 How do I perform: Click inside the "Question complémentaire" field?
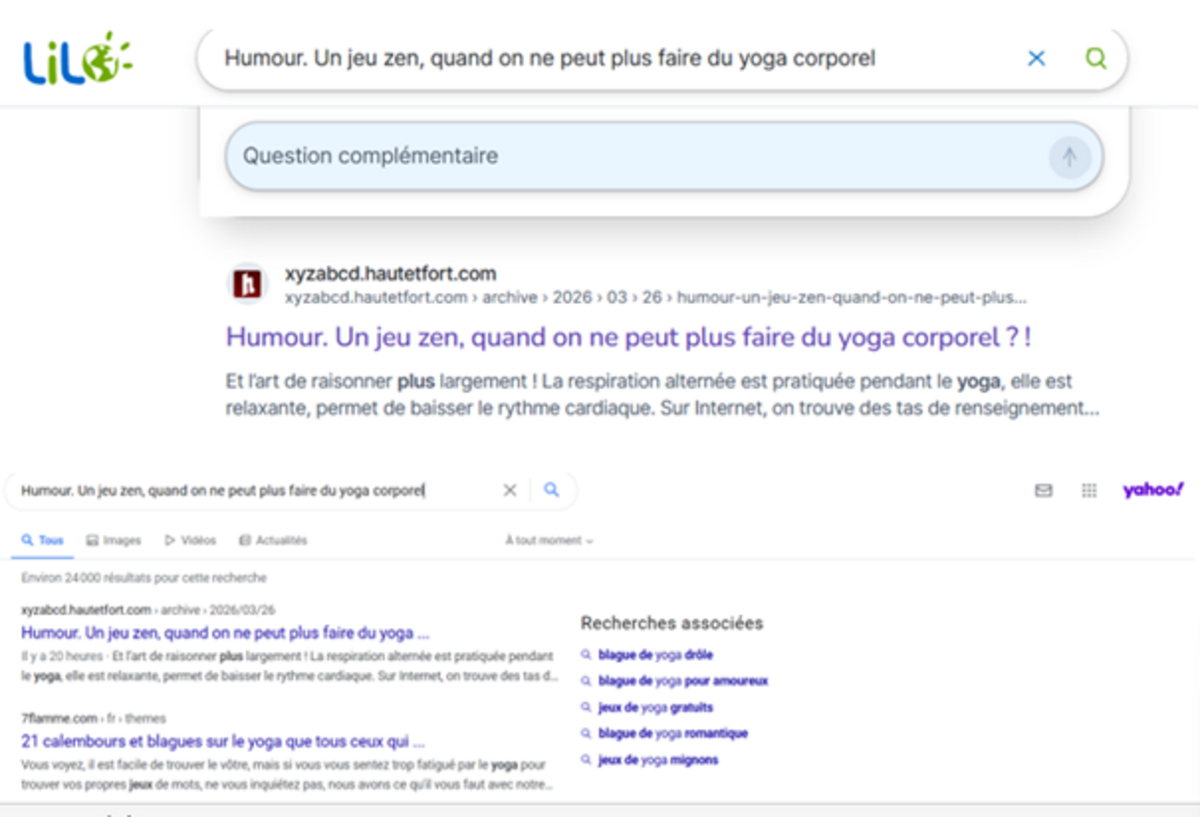(640, 157)
